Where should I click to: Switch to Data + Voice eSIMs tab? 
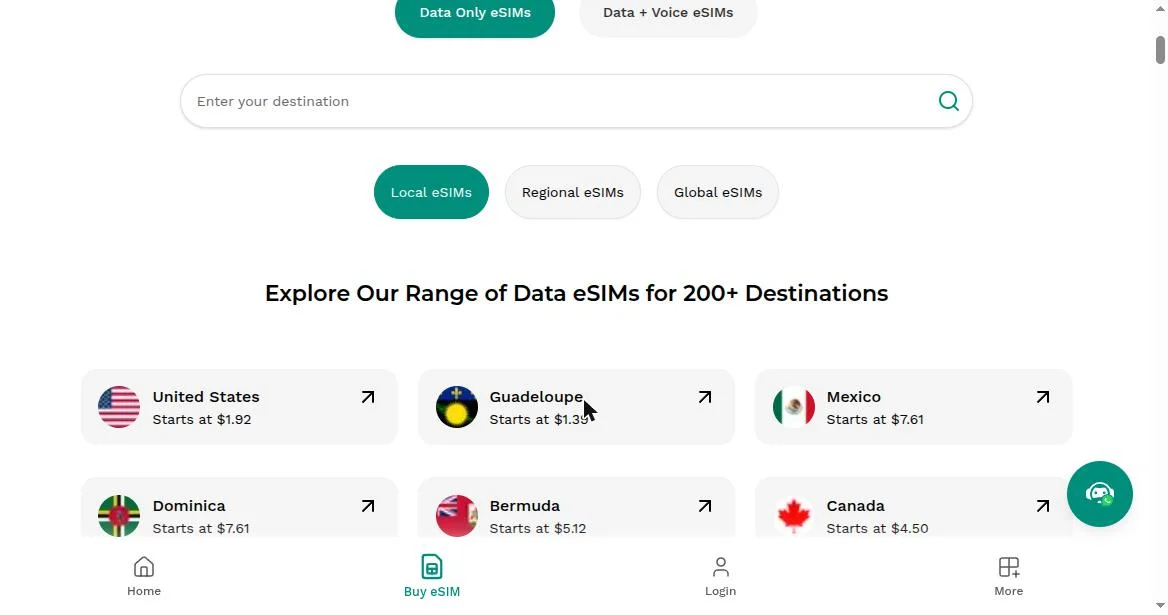668,13
